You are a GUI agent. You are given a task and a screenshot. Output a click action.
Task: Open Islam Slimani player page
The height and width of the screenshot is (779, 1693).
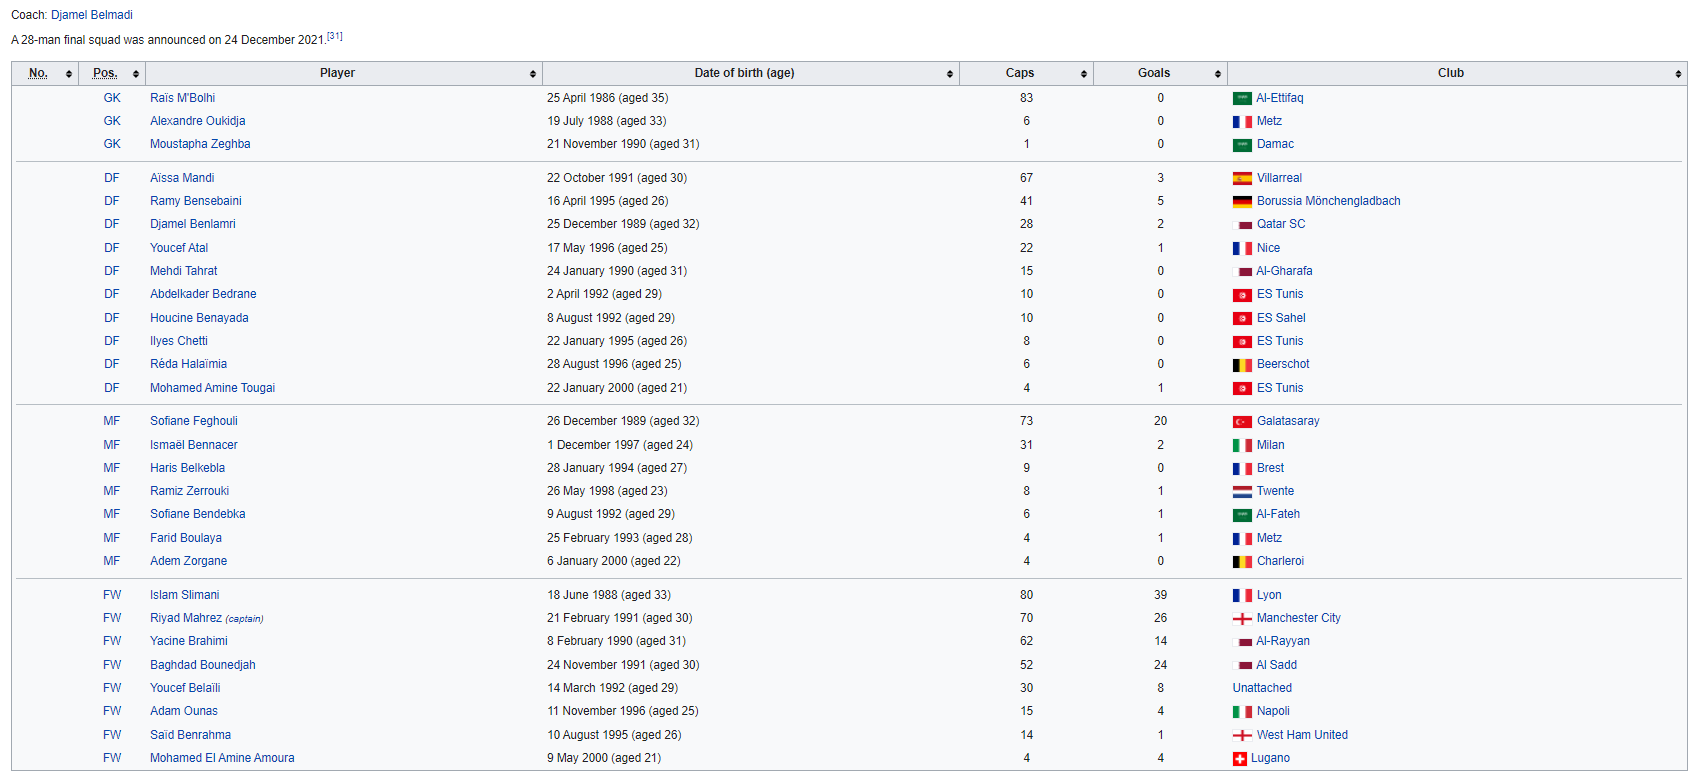coord(184,595)
